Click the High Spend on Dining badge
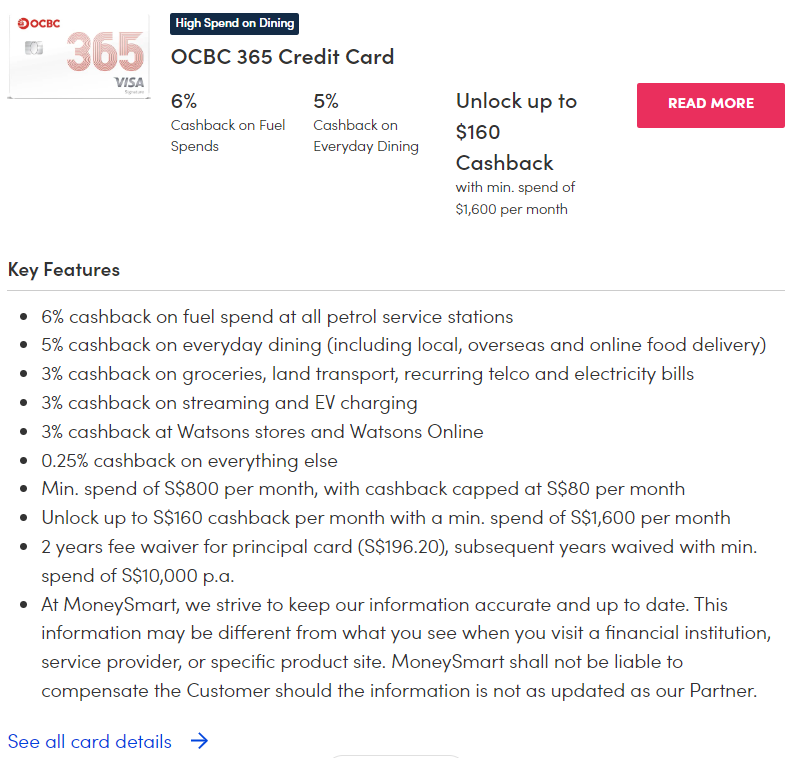 pos(235,23)
